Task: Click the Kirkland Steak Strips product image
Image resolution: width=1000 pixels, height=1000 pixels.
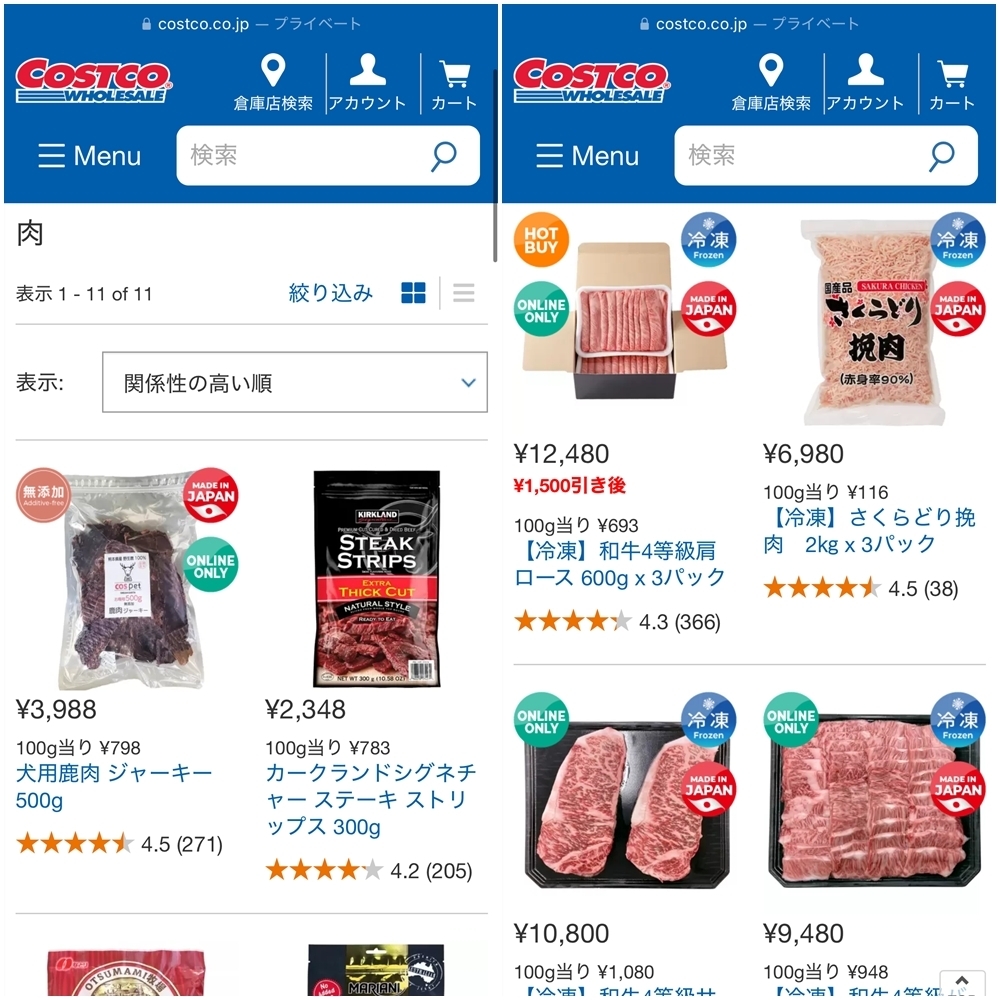Action: [x=376, y=579]
